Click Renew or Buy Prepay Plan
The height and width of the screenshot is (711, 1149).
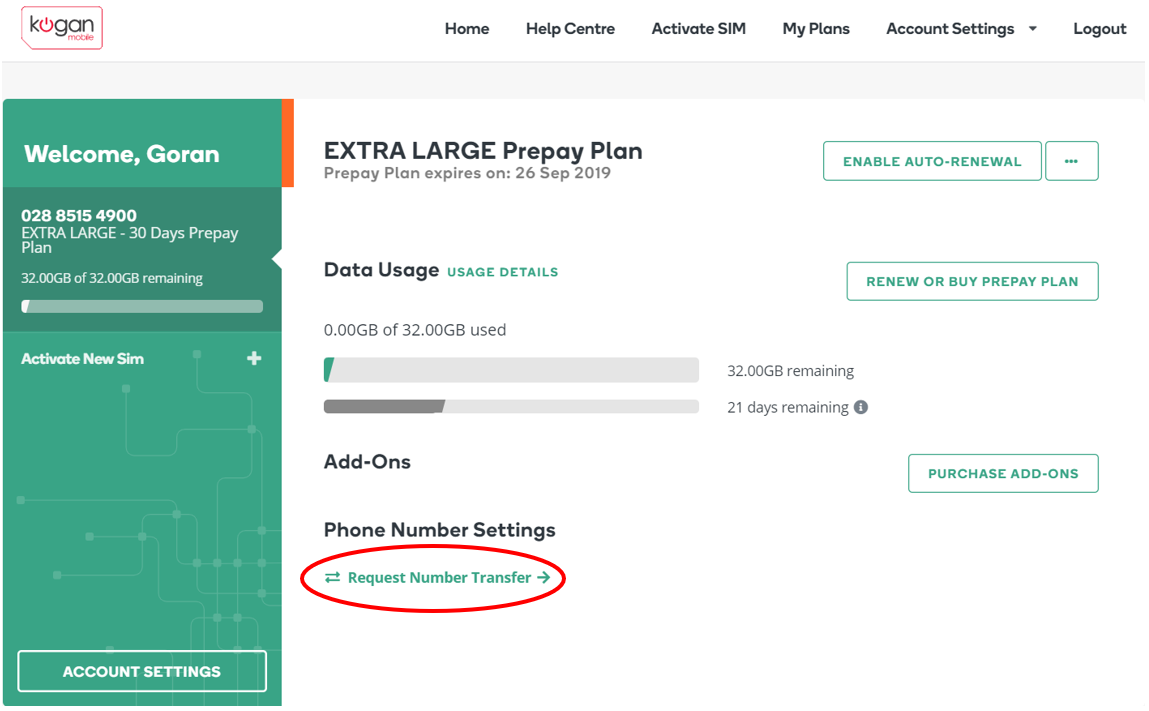click(972, 281)
